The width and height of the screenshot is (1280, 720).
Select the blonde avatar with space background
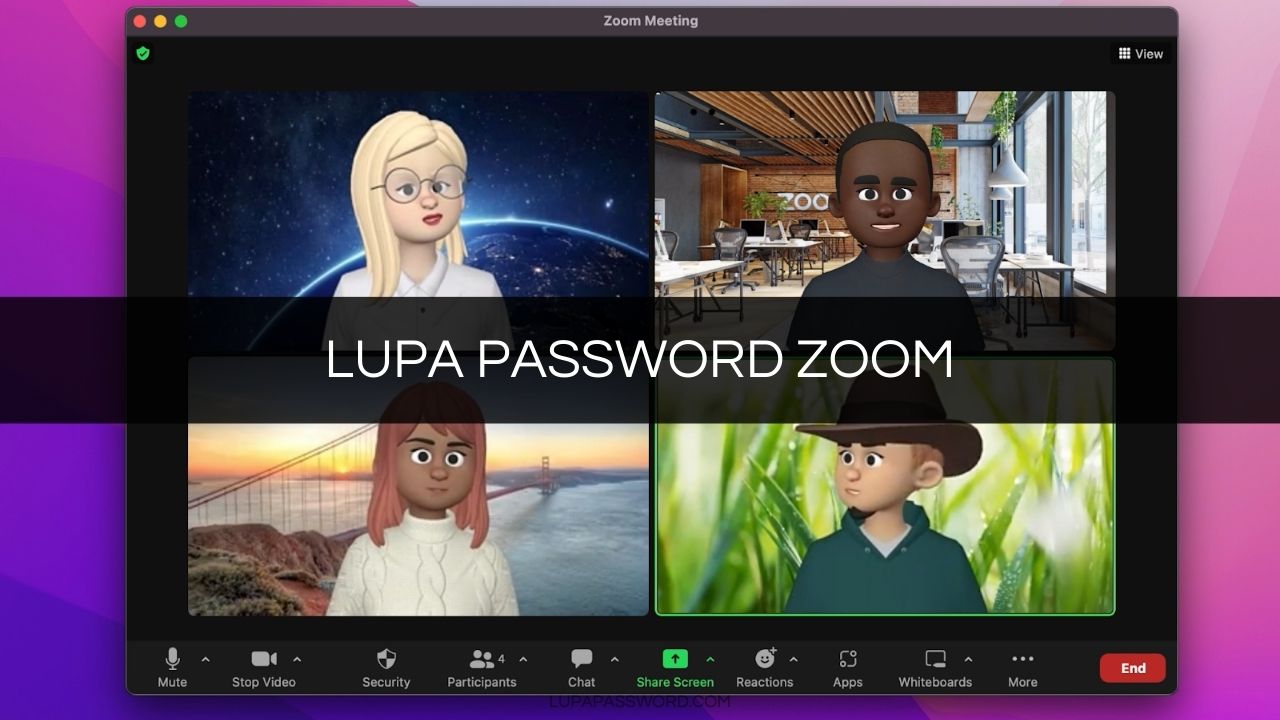pyautogui.click(x=418, y=220)
